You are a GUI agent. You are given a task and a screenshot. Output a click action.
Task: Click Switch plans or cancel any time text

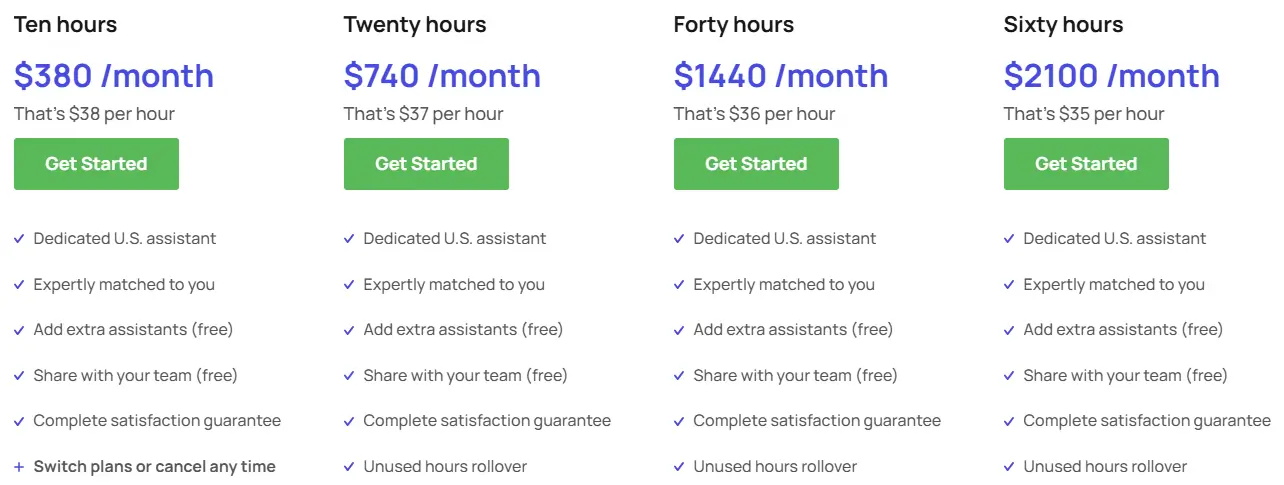154,467
